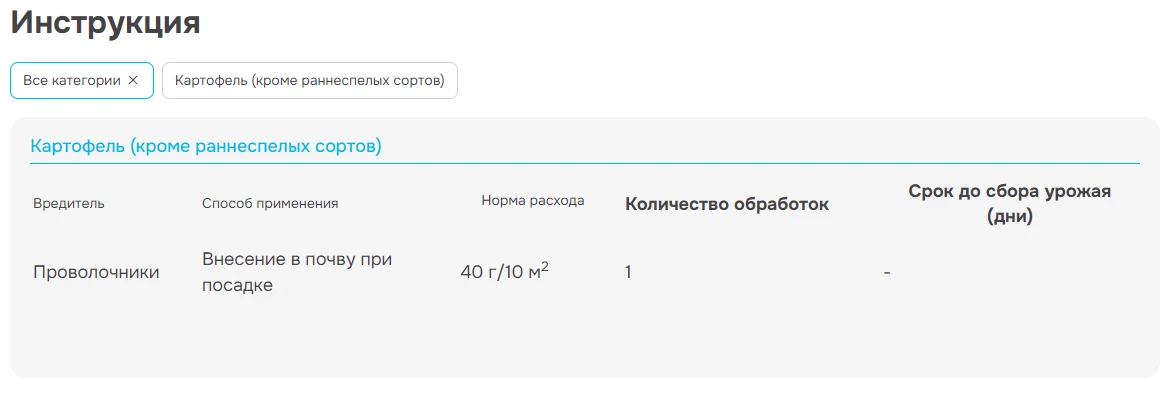The width and height of the screenshot is (1172, 401).
Task: Click the 'Вредитель' column header
Action: click(69, 204)
